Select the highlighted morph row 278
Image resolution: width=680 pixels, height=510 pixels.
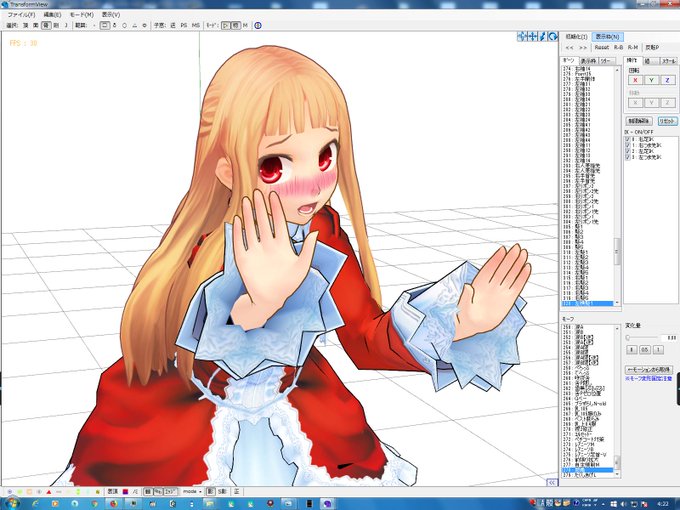[x=588, y=470]
